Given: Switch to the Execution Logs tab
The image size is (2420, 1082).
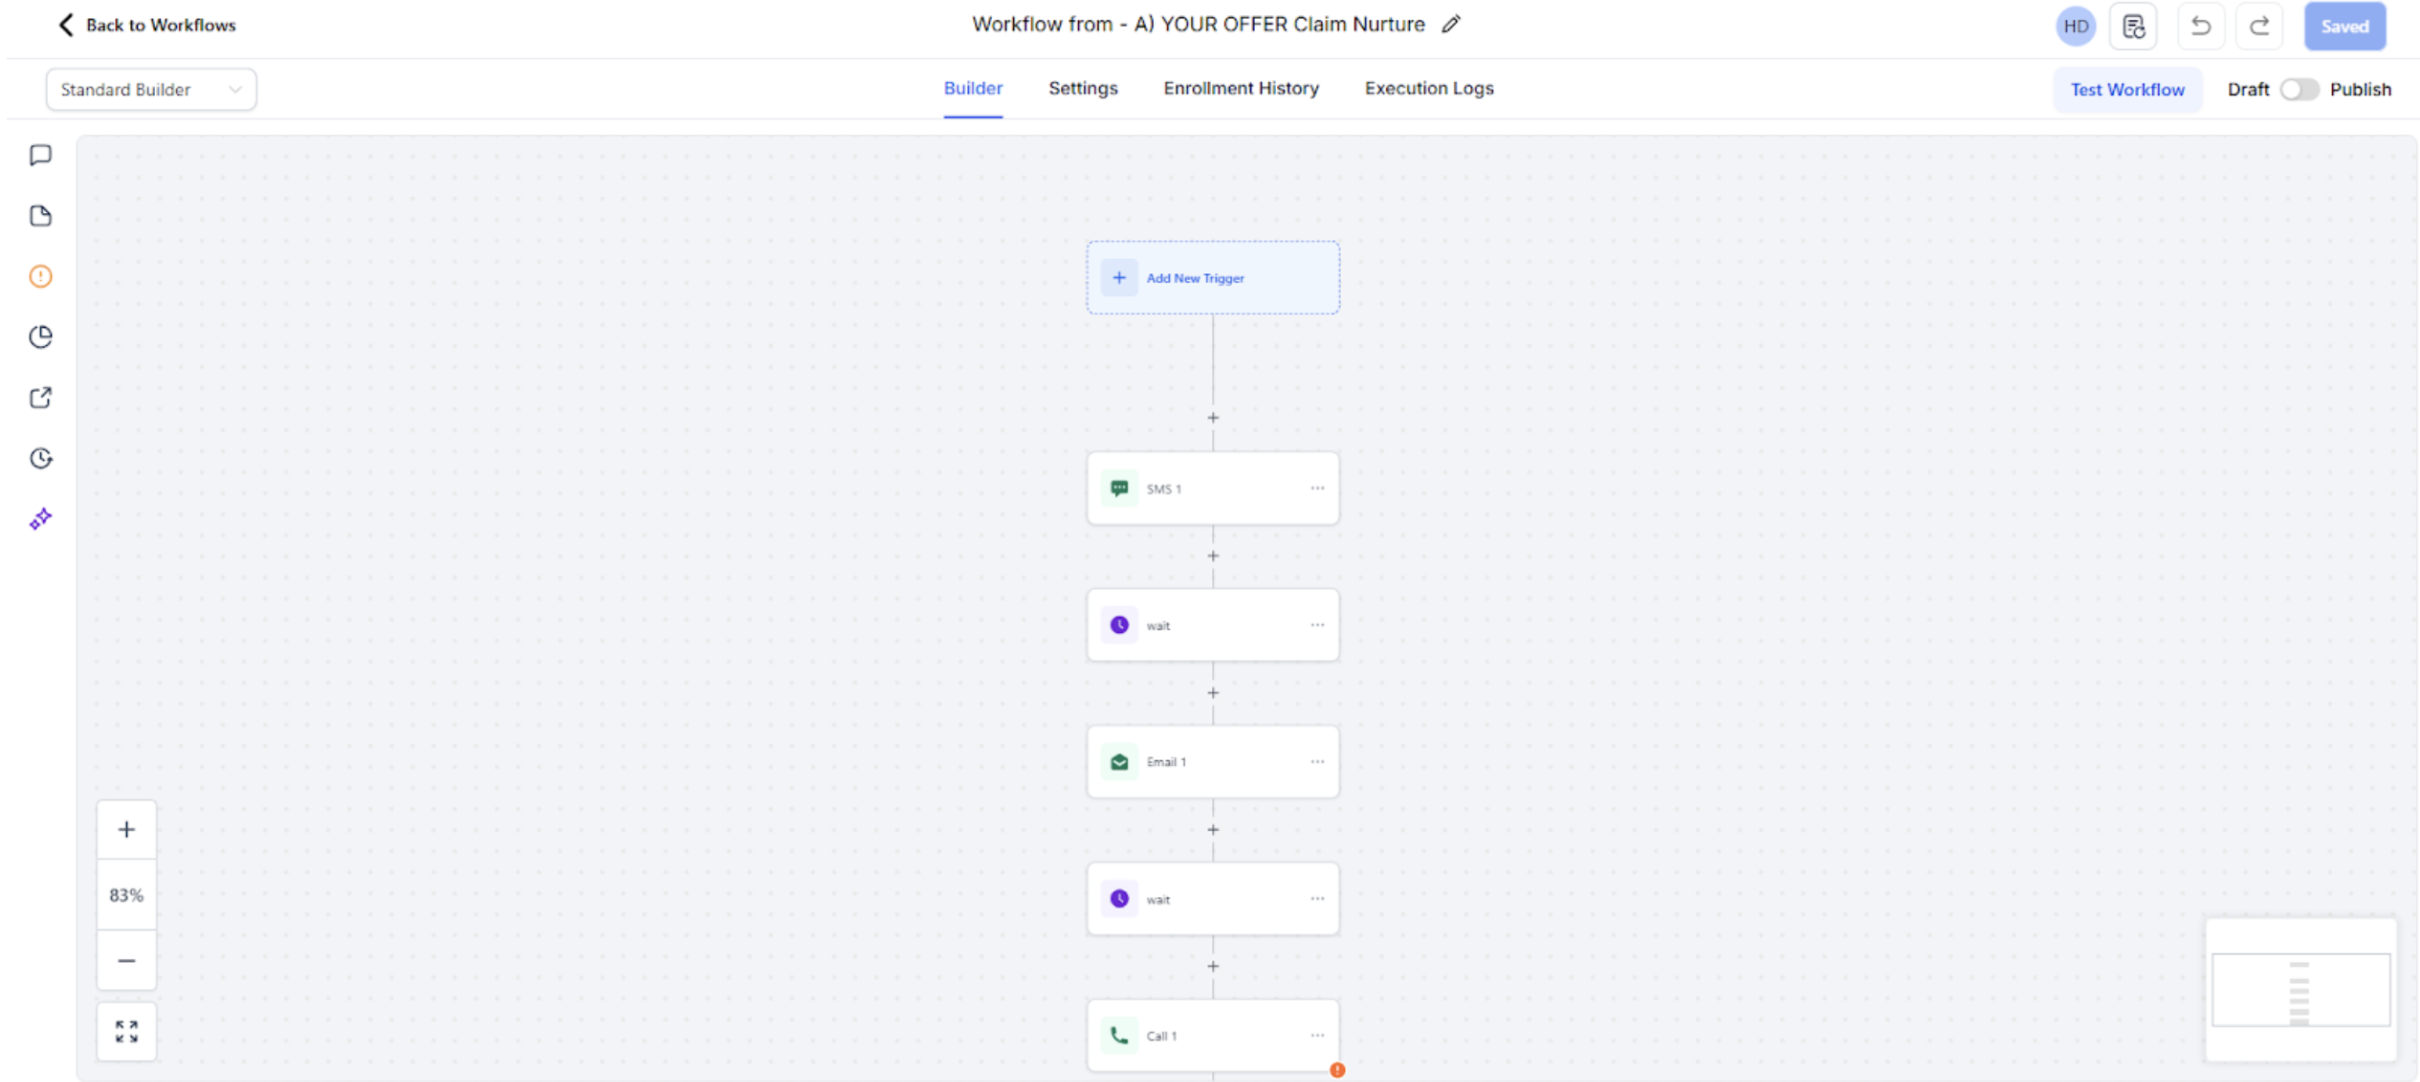Looking at the screenshot, I should click(1429, 88).
